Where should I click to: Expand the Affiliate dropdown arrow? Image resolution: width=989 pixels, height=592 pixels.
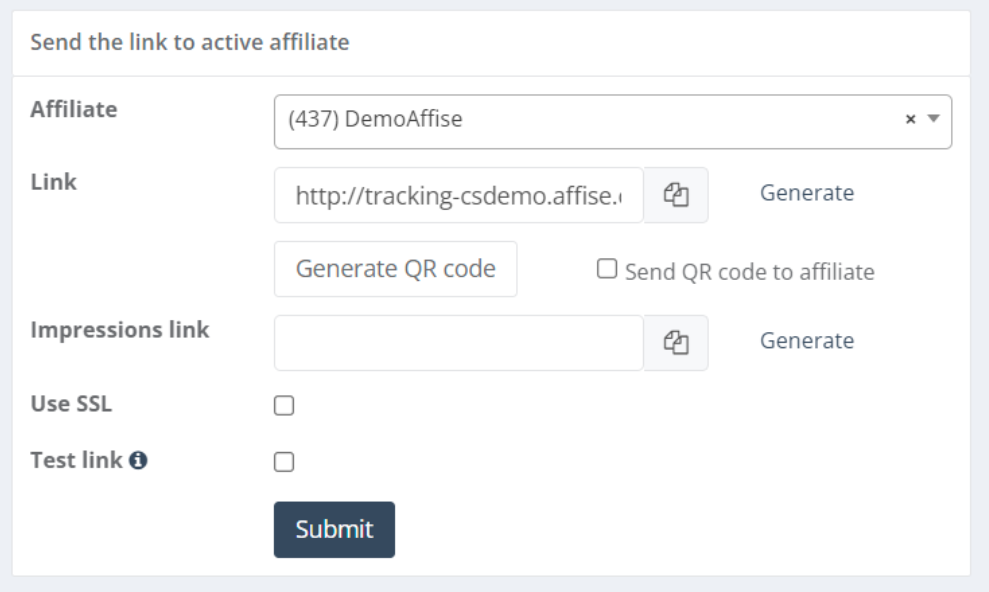click(933, 119)
